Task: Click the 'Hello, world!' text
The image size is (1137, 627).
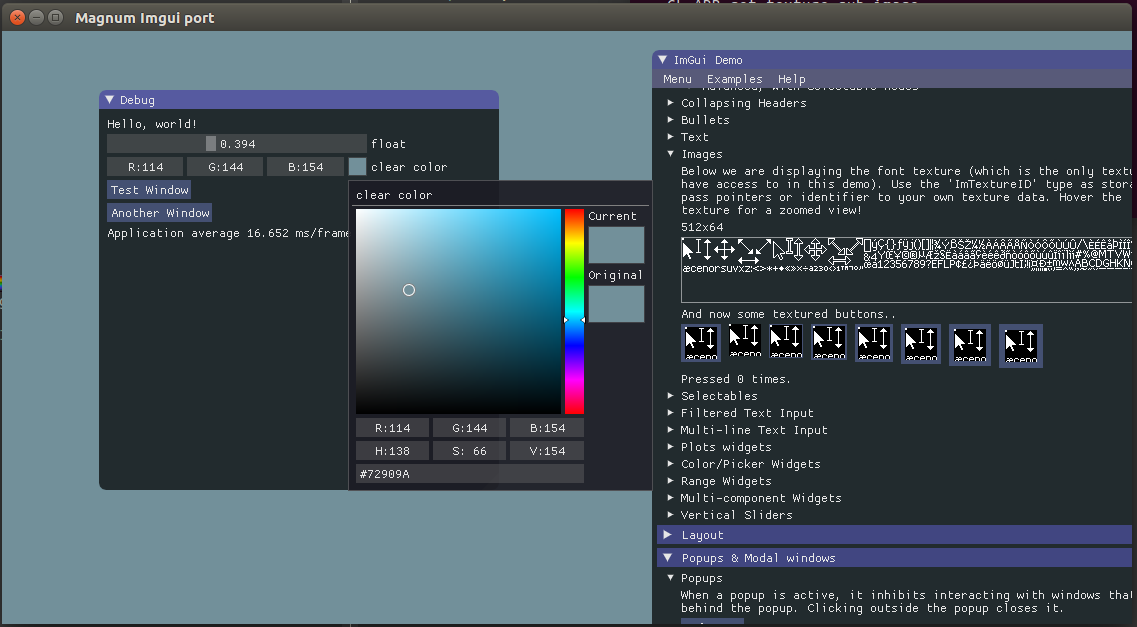Action: coord(152,124)
